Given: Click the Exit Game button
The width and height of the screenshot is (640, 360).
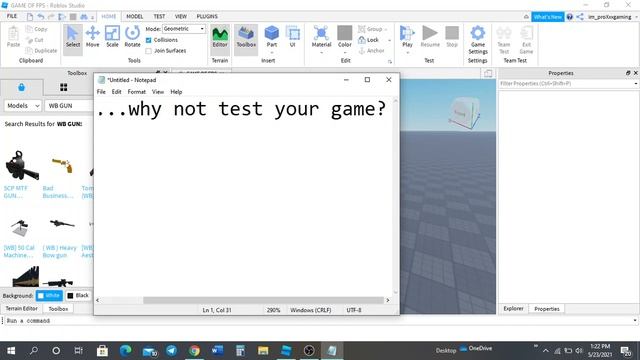Looking at the screenshot, I should (x=526, y=40).
